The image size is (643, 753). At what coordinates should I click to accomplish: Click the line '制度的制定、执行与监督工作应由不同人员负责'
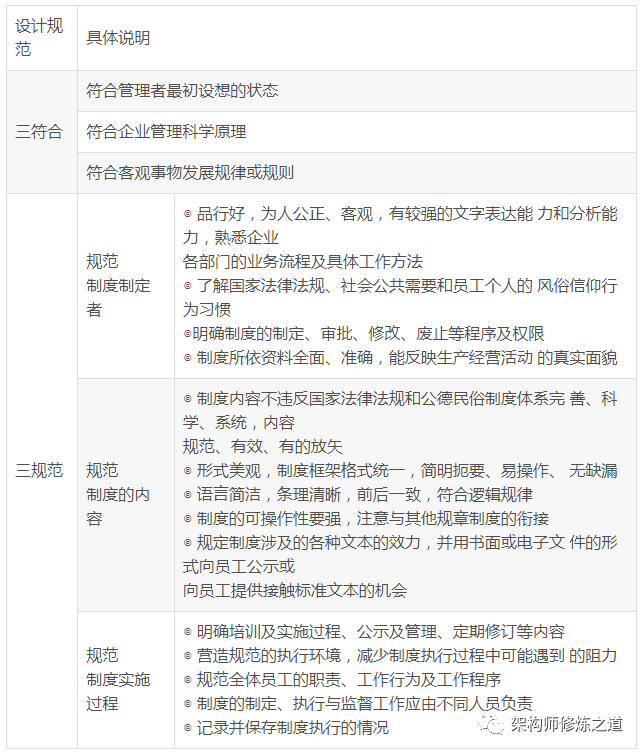(358, 704)
